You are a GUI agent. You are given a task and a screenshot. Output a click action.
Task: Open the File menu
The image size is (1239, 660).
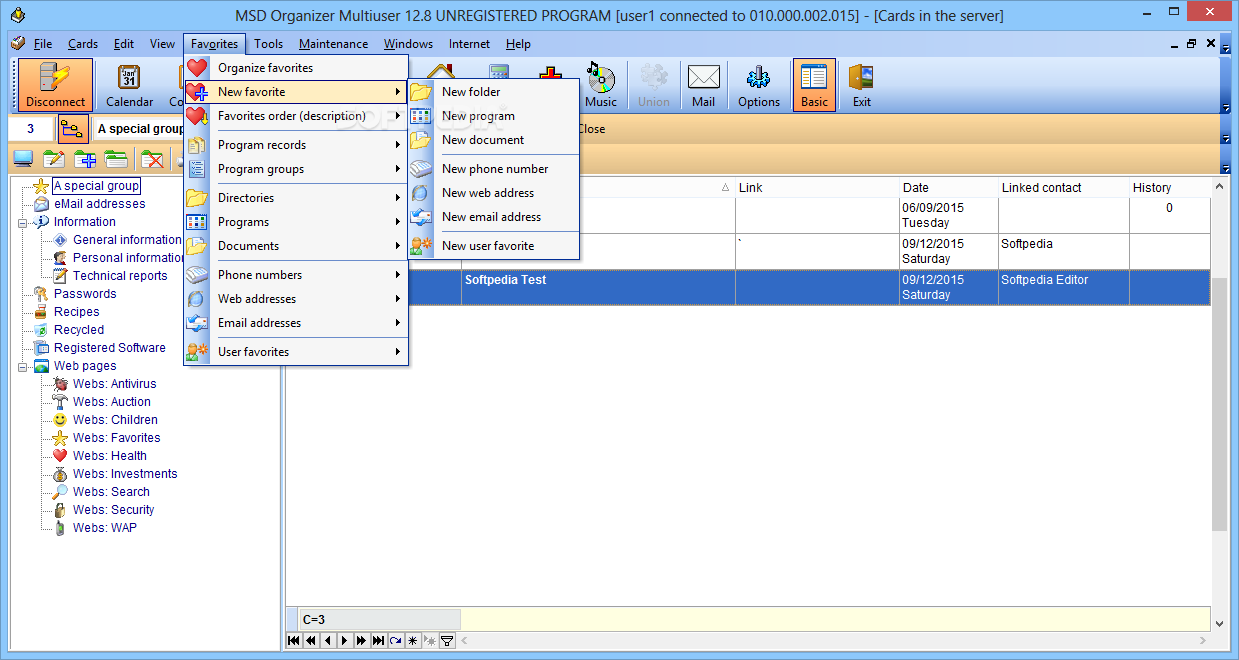[42, 44]
